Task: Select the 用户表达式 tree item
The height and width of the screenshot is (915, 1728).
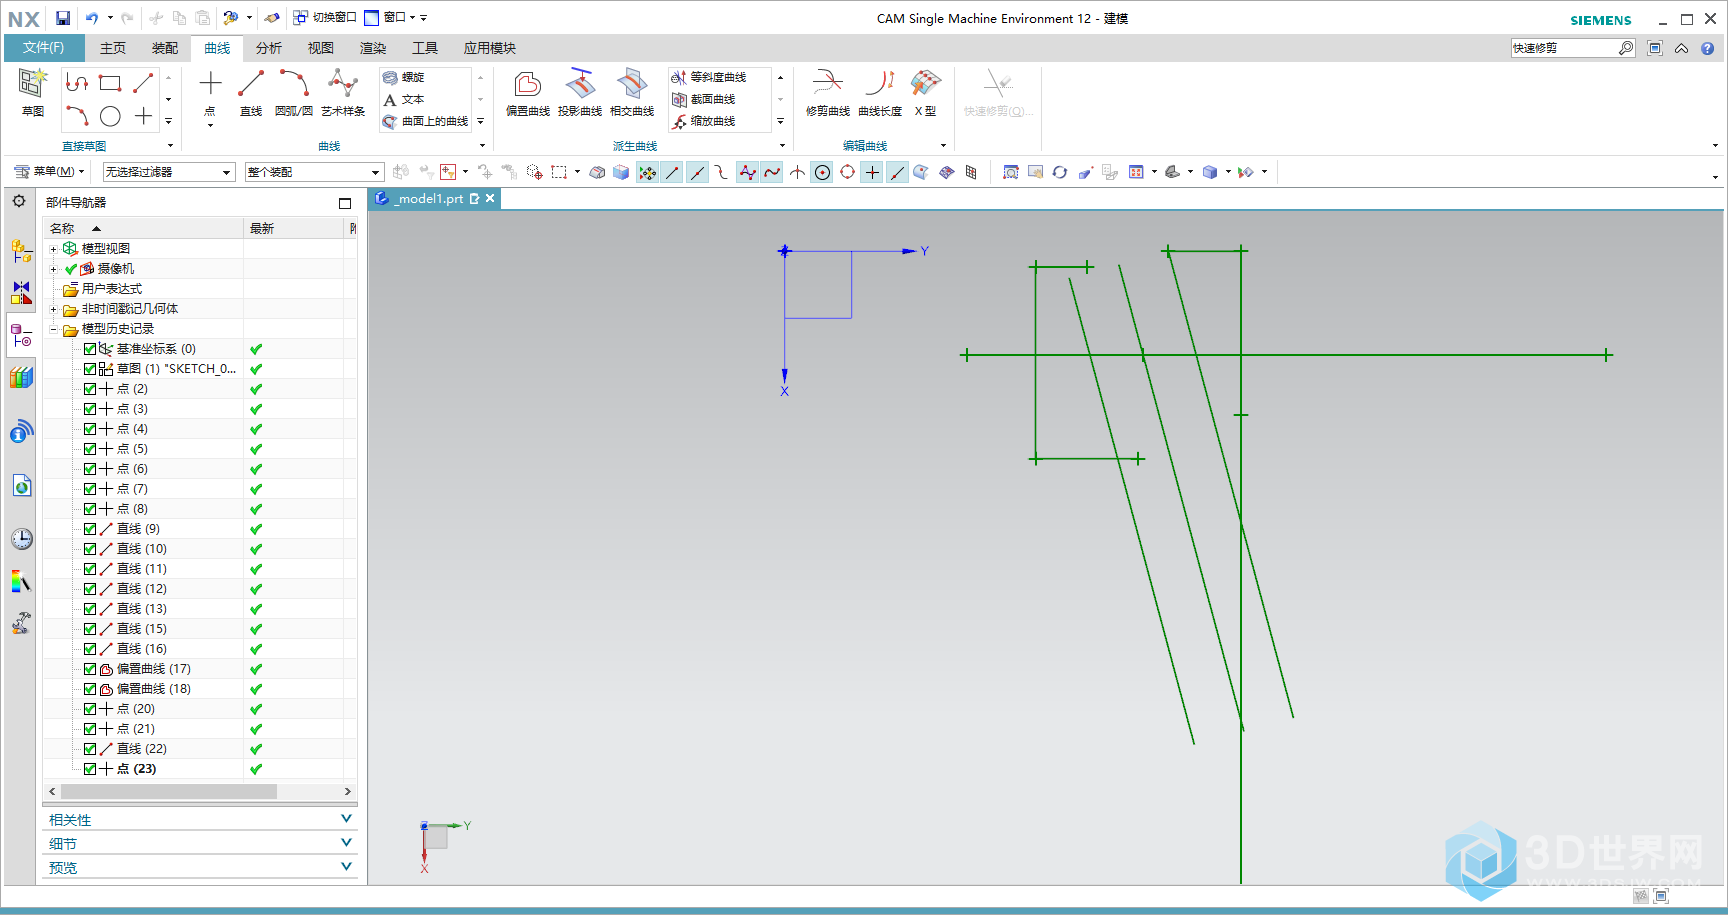Action: click(112, 289)
